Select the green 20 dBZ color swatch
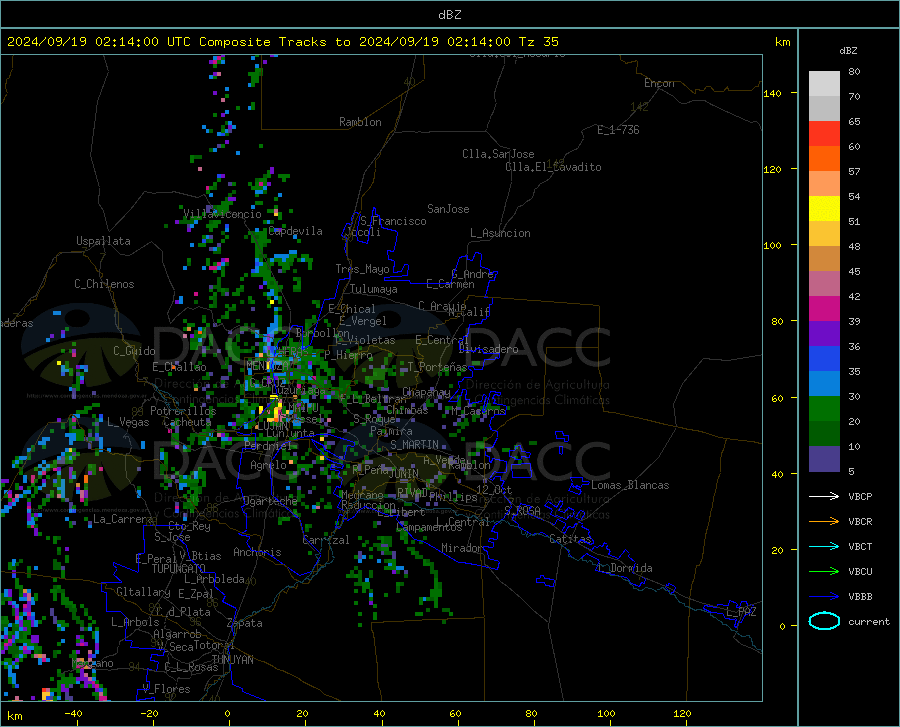 point(824,409)
